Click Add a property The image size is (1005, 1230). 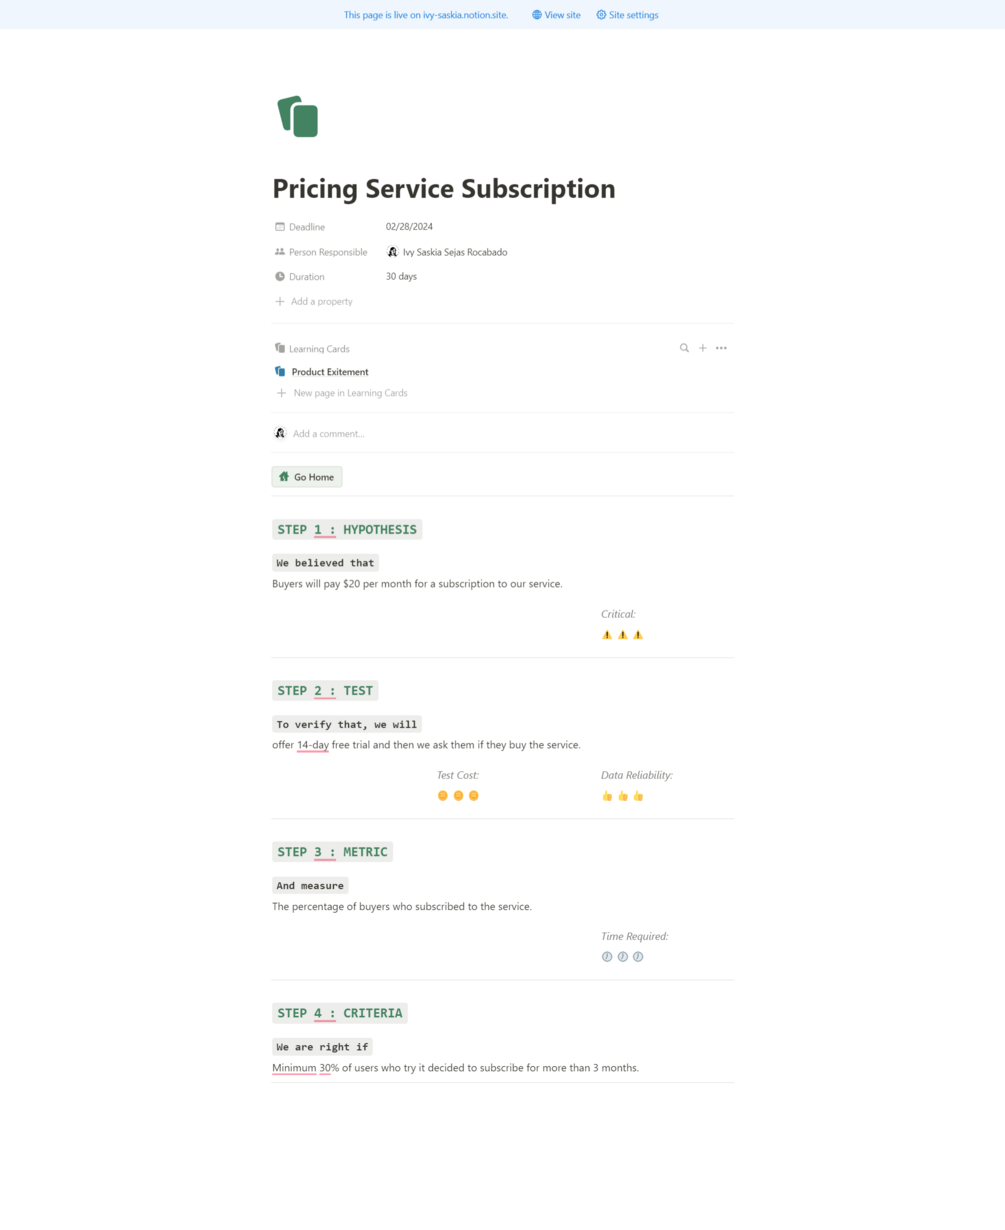click(321, 301)
